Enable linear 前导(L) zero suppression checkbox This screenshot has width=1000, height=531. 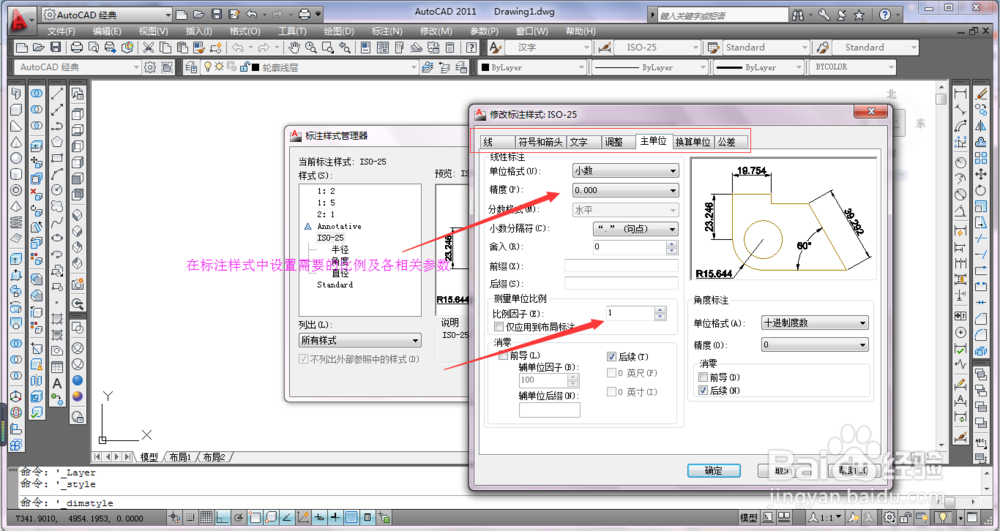point(503,355)
